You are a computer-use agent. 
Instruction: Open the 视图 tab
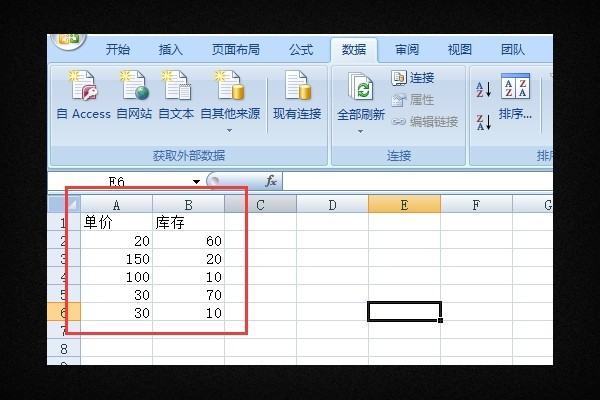click(x=460, y=49)
